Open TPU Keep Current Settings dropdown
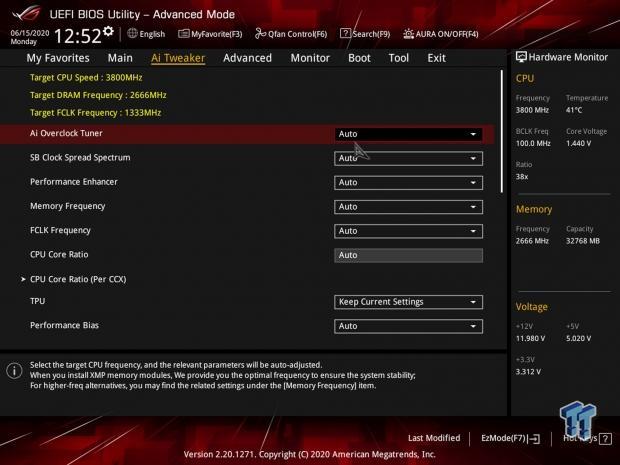 click(x=408, y=302)
